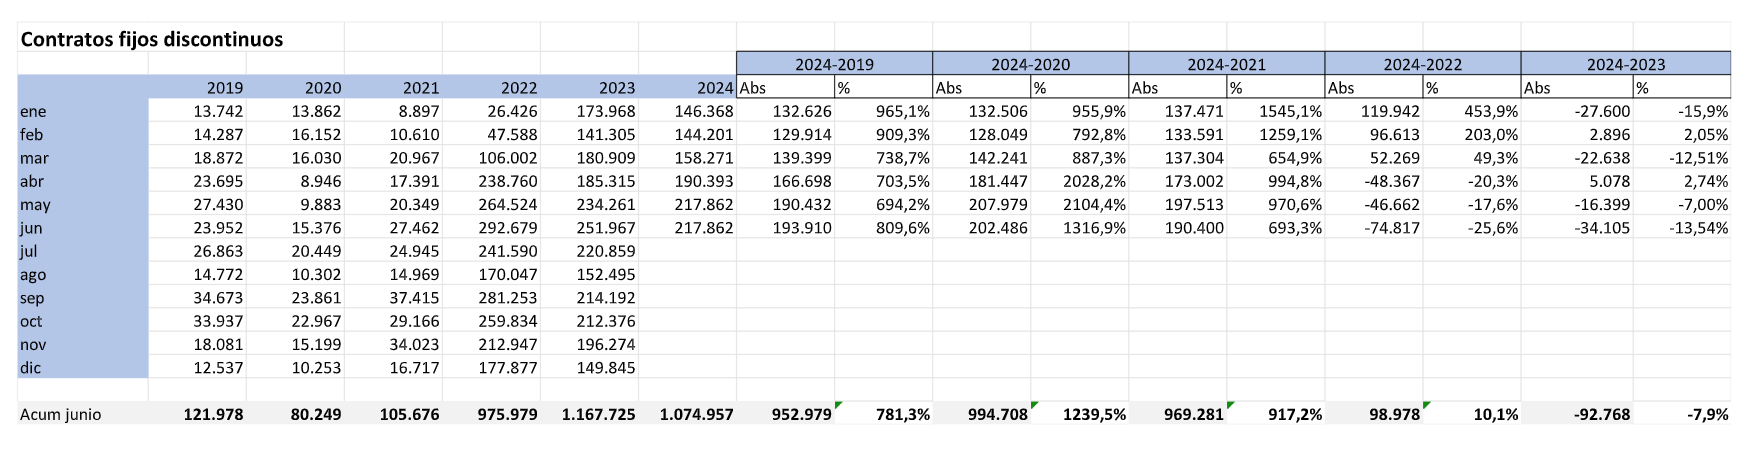Click the green error indicator on cell 98.978
The image size is (1749, 465).
coord(1427,405)
